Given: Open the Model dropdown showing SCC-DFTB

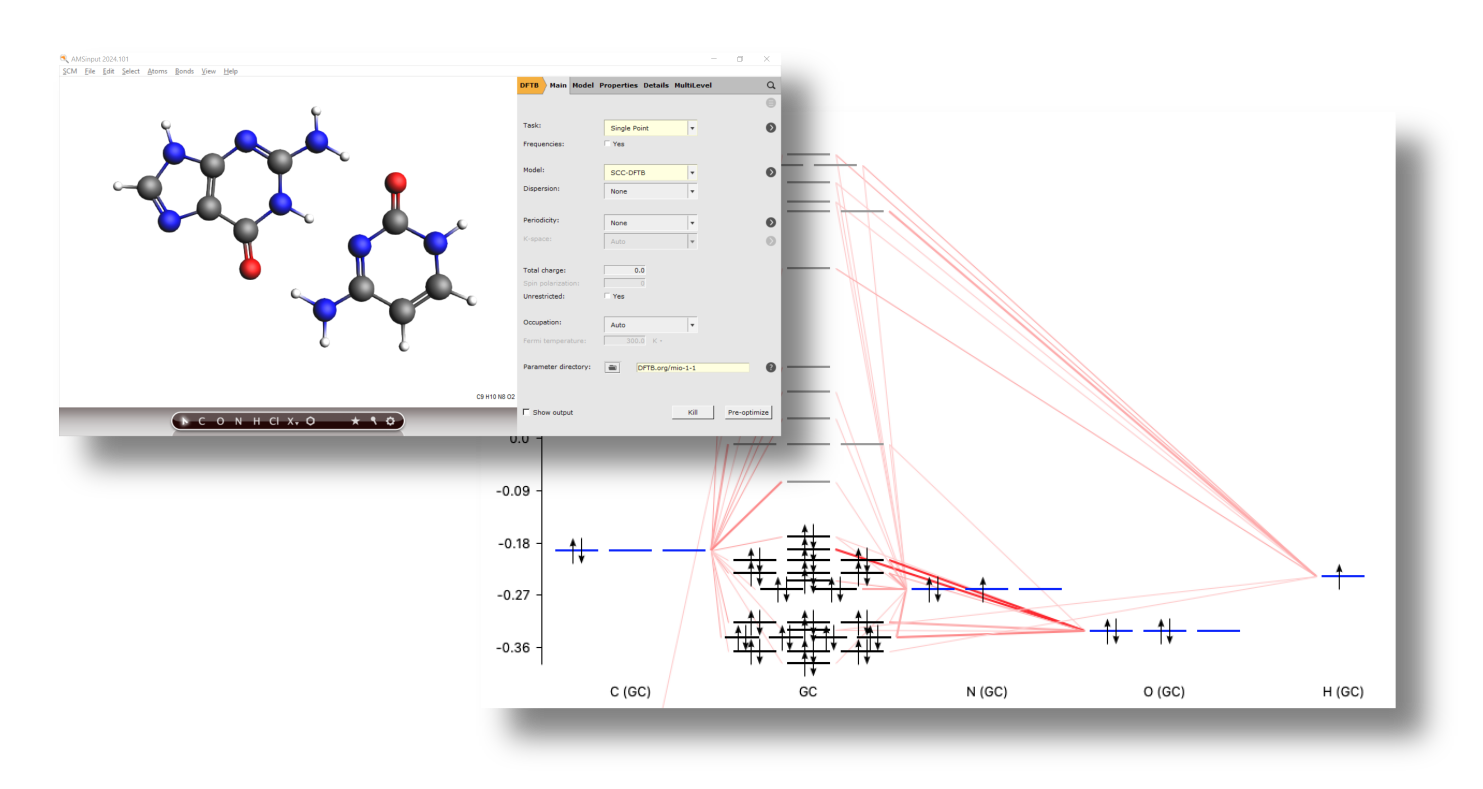Looking at the screenshot, I should [651, 172].
